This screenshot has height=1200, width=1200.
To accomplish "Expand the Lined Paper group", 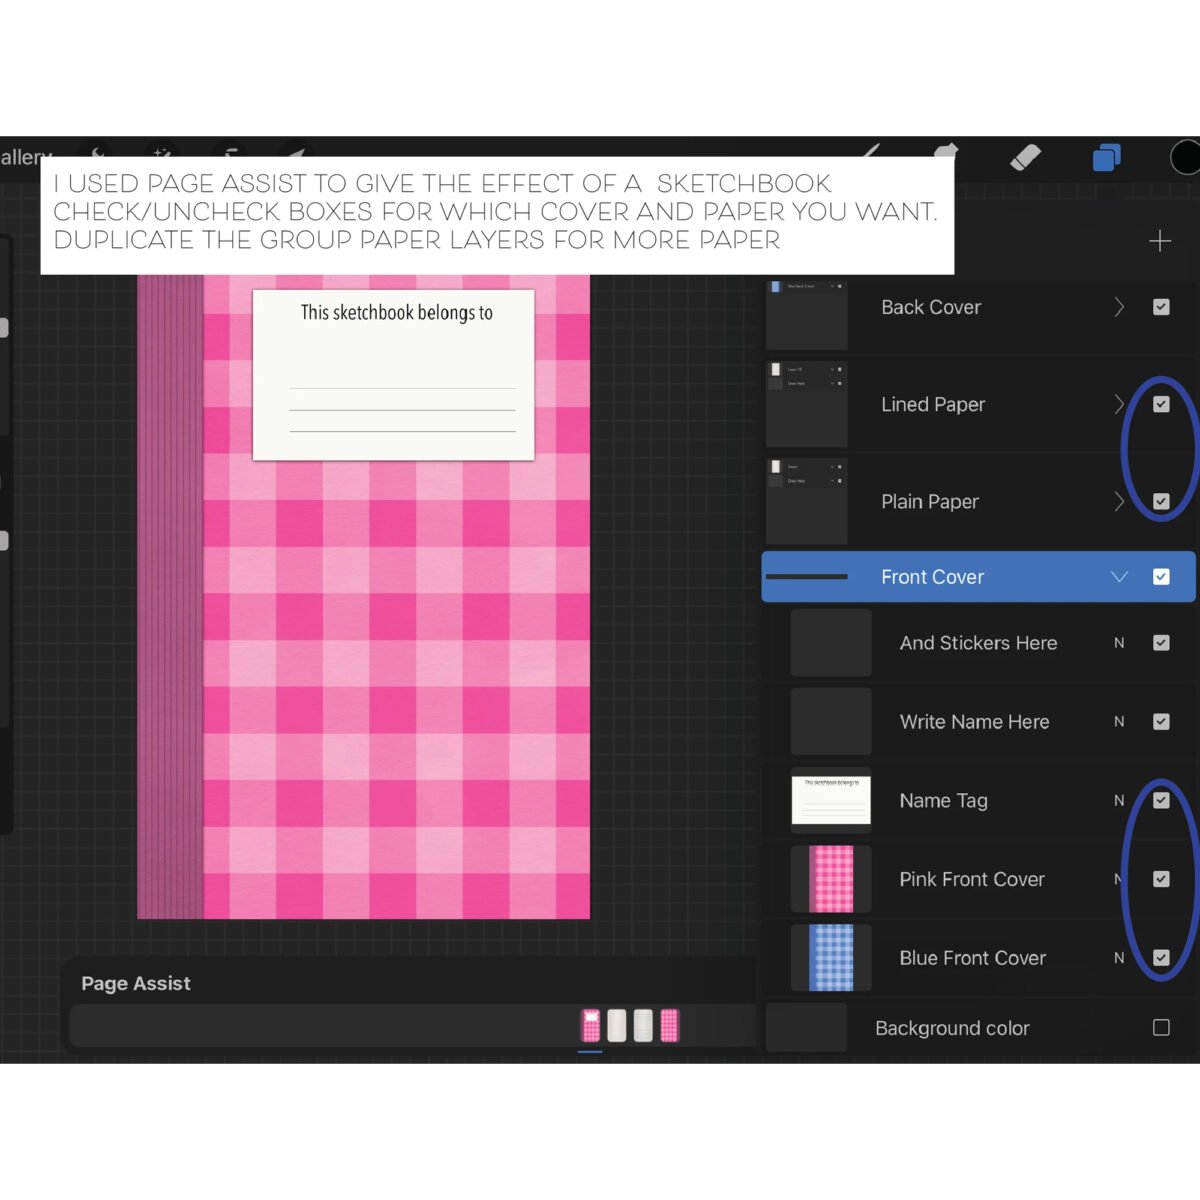I will coord(1119,404).
